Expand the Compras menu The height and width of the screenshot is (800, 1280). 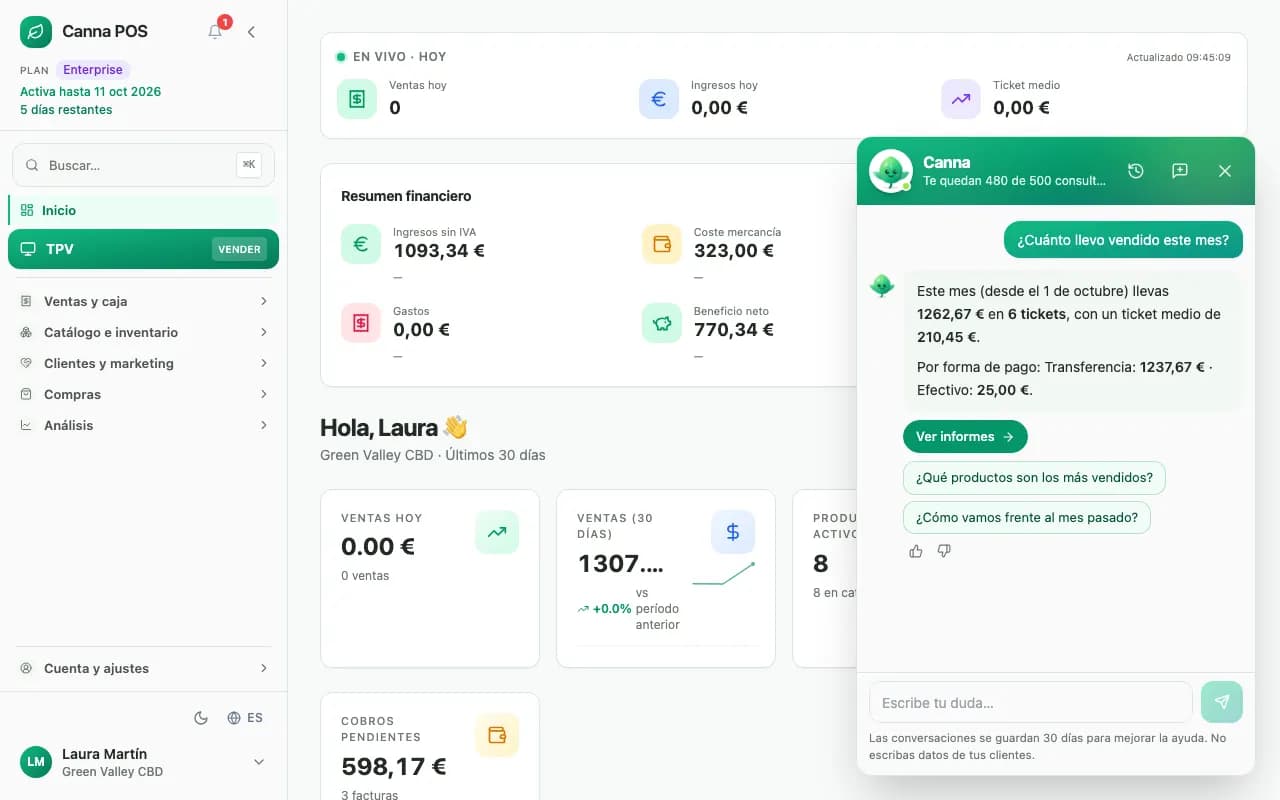pos(143,394)
